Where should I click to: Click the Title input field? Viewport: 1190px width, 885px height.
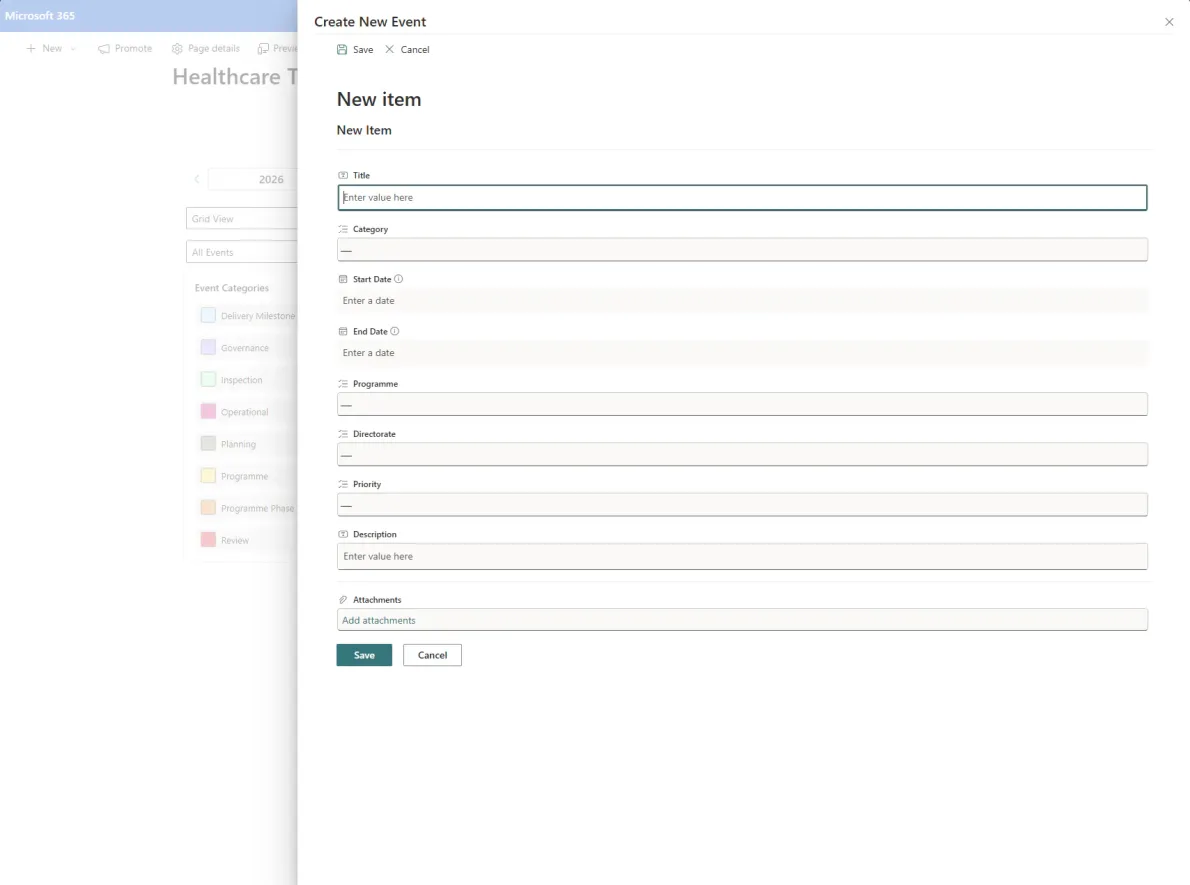[742, 197]
